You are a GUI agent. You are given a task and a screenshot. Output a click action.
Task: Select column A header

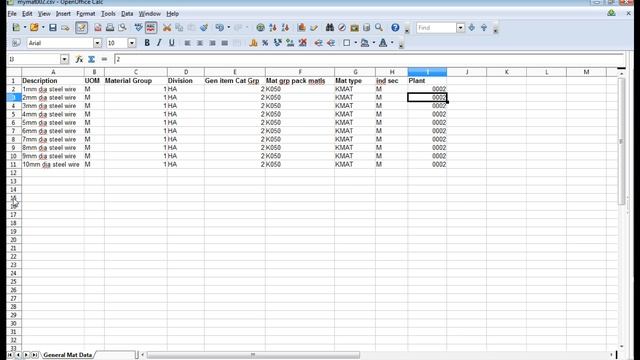(x=53, y=72)
